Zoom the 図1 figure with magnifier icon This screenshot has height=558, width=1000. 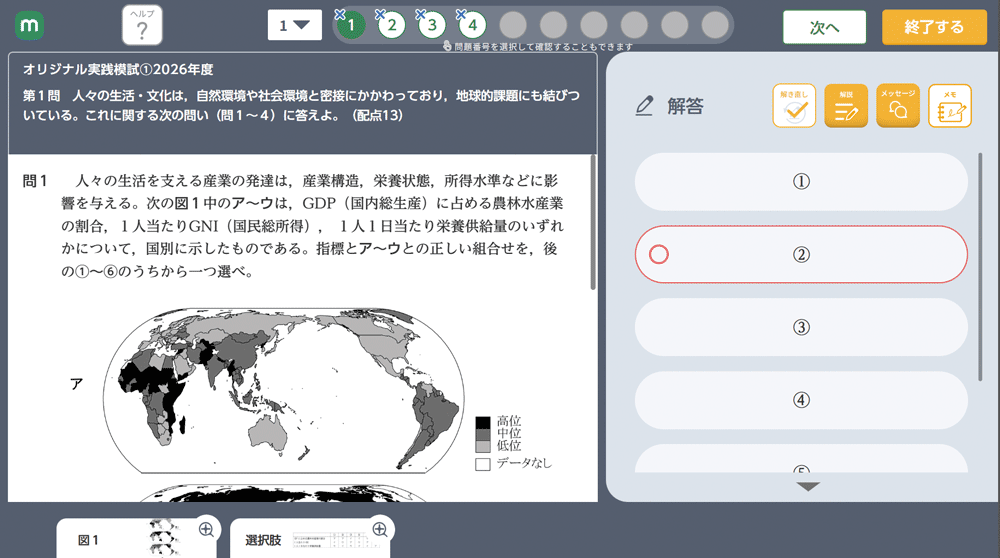click(206, 529)
